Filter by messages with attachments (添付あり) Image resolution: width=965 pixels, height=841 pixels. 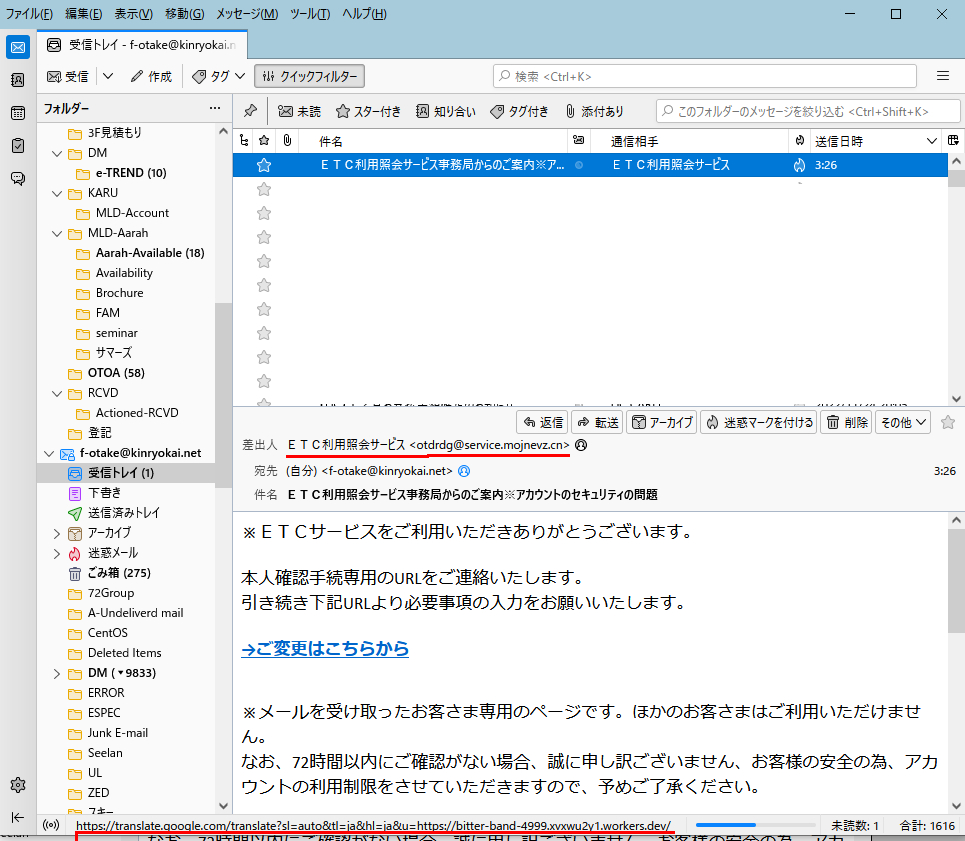594,111
